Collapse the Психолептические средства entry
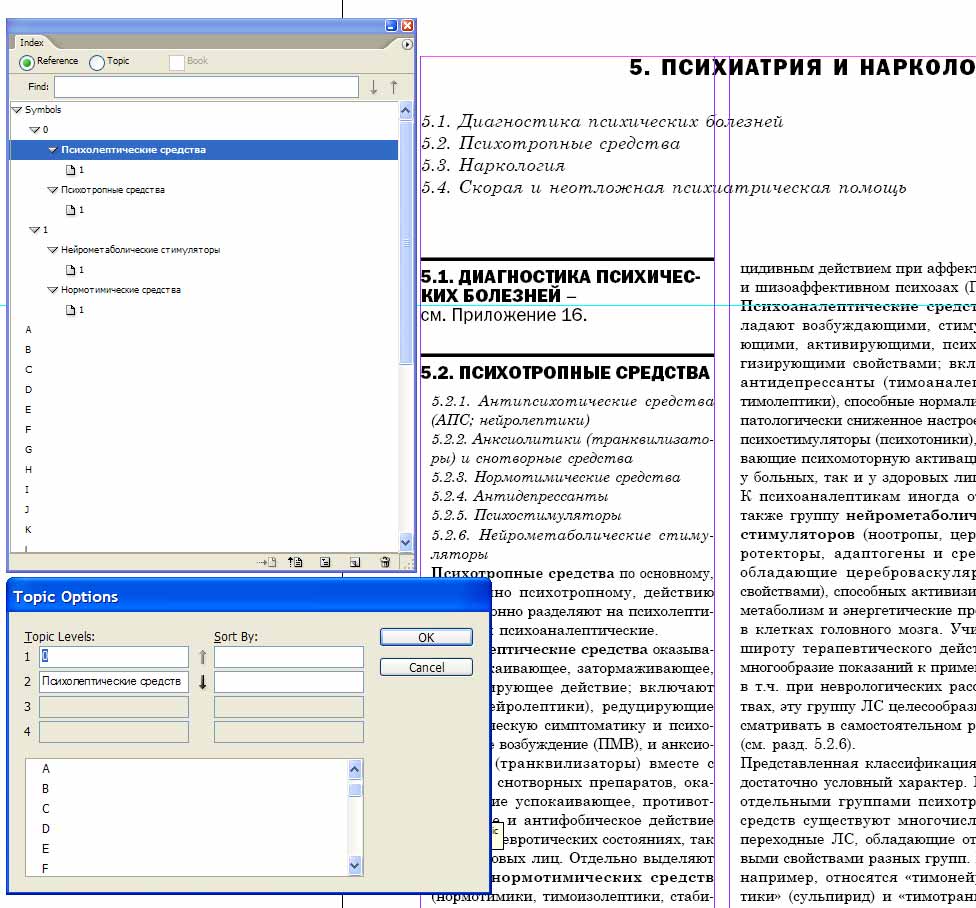976x908 pixels. click(53, 150)
